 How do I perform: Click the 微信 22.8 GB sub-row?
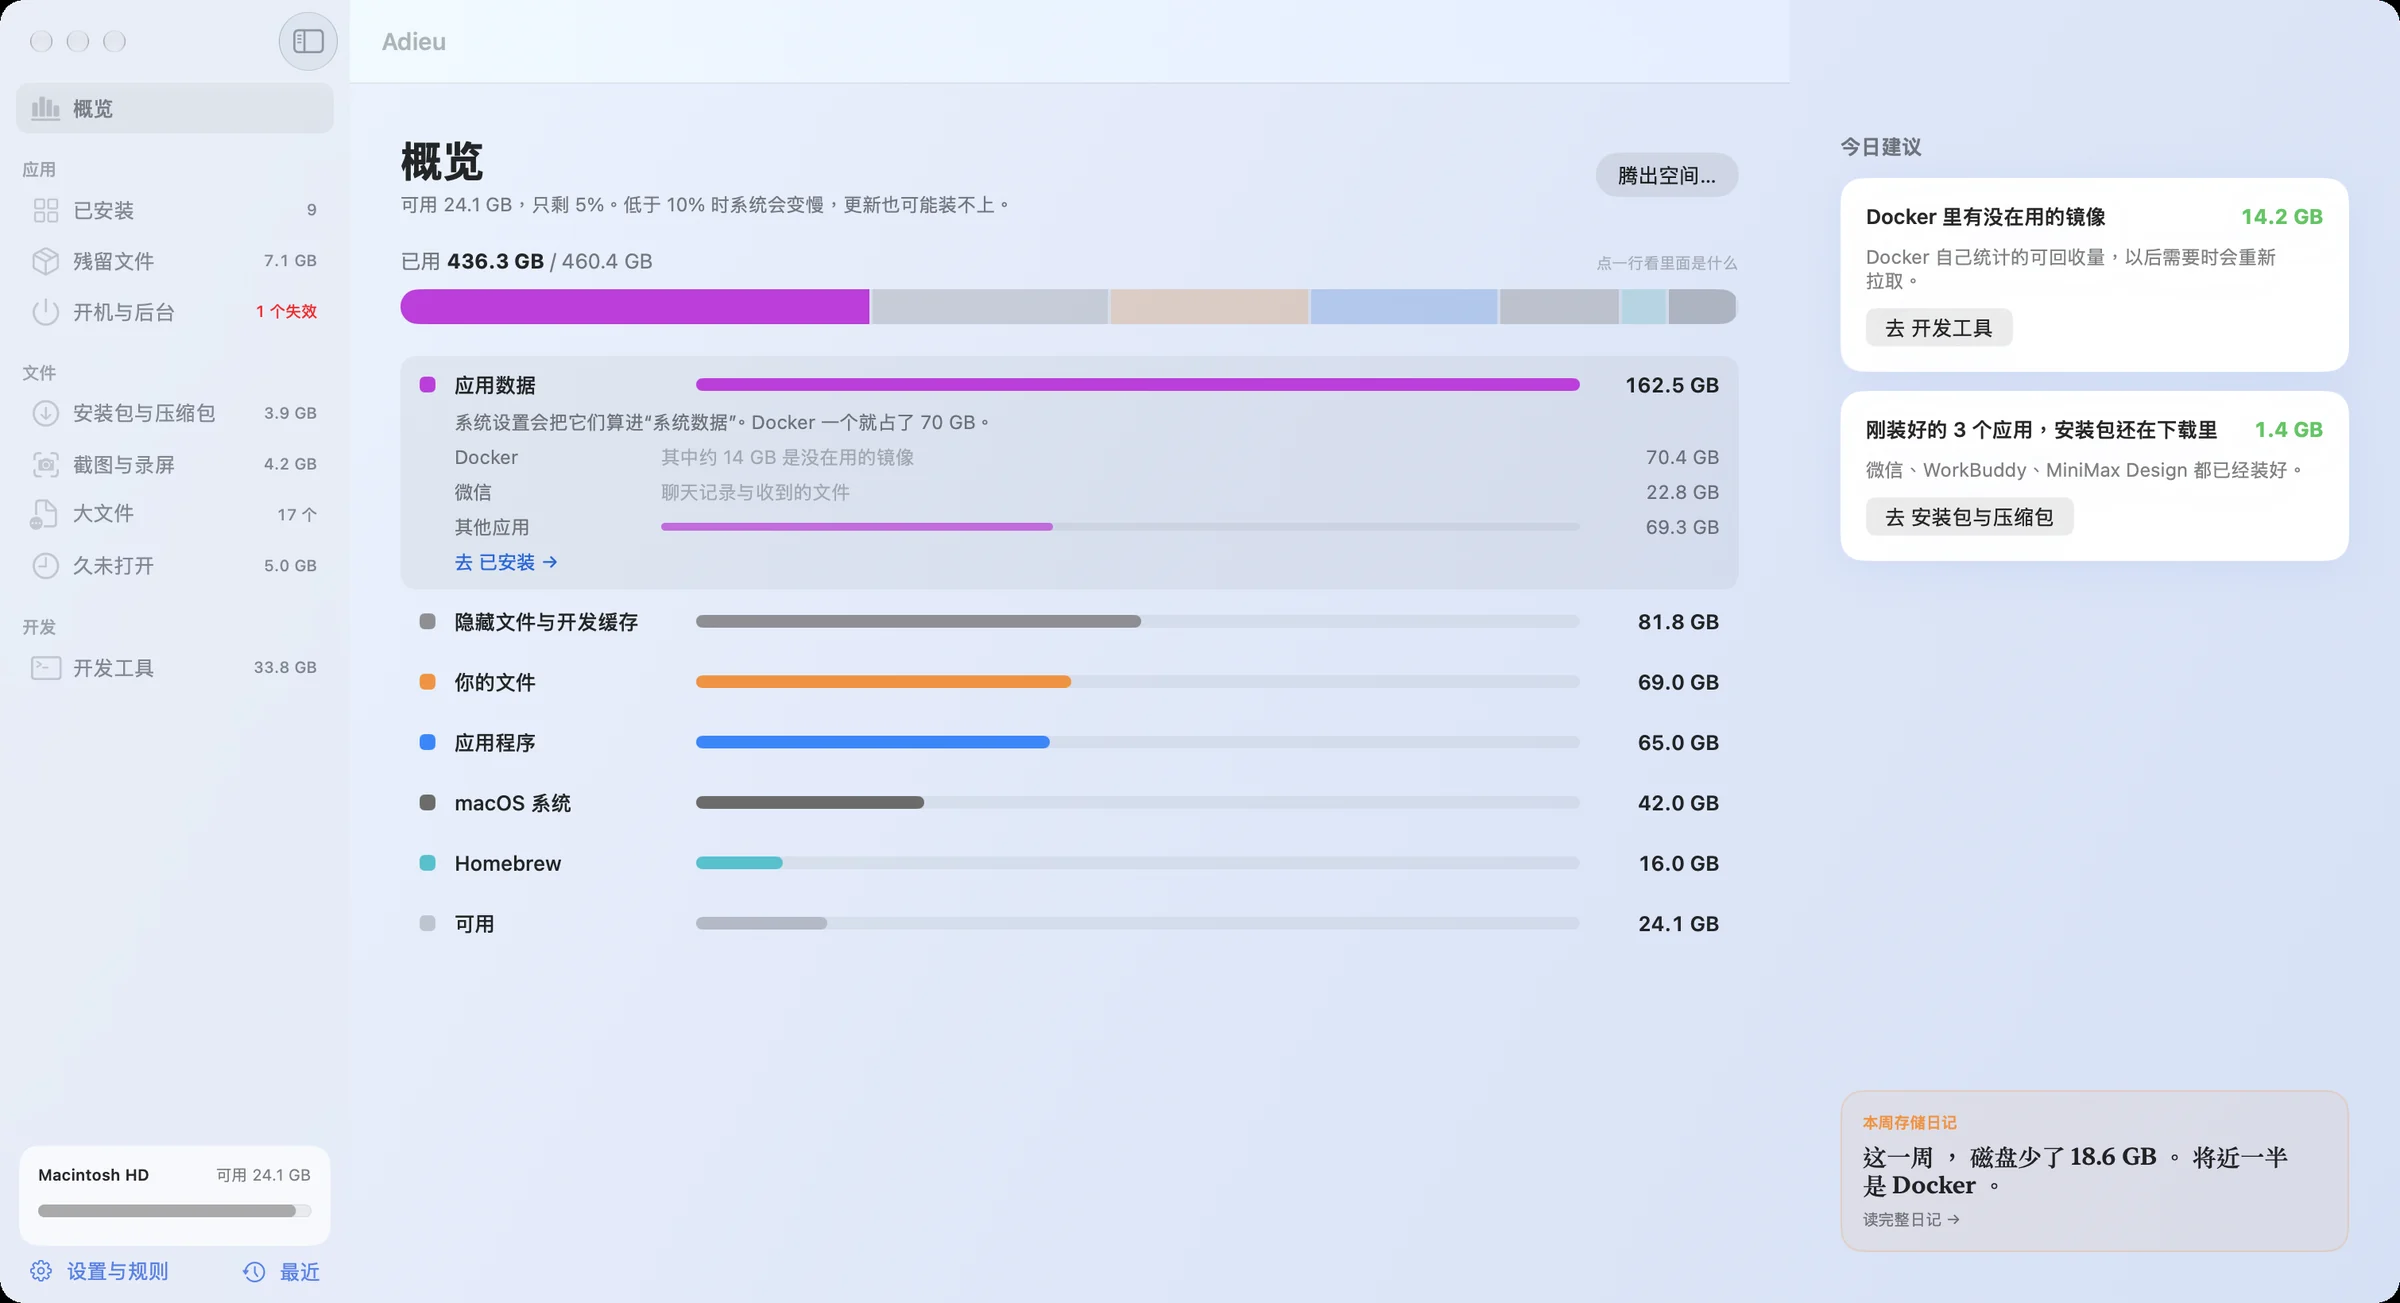pos(1086,492)
